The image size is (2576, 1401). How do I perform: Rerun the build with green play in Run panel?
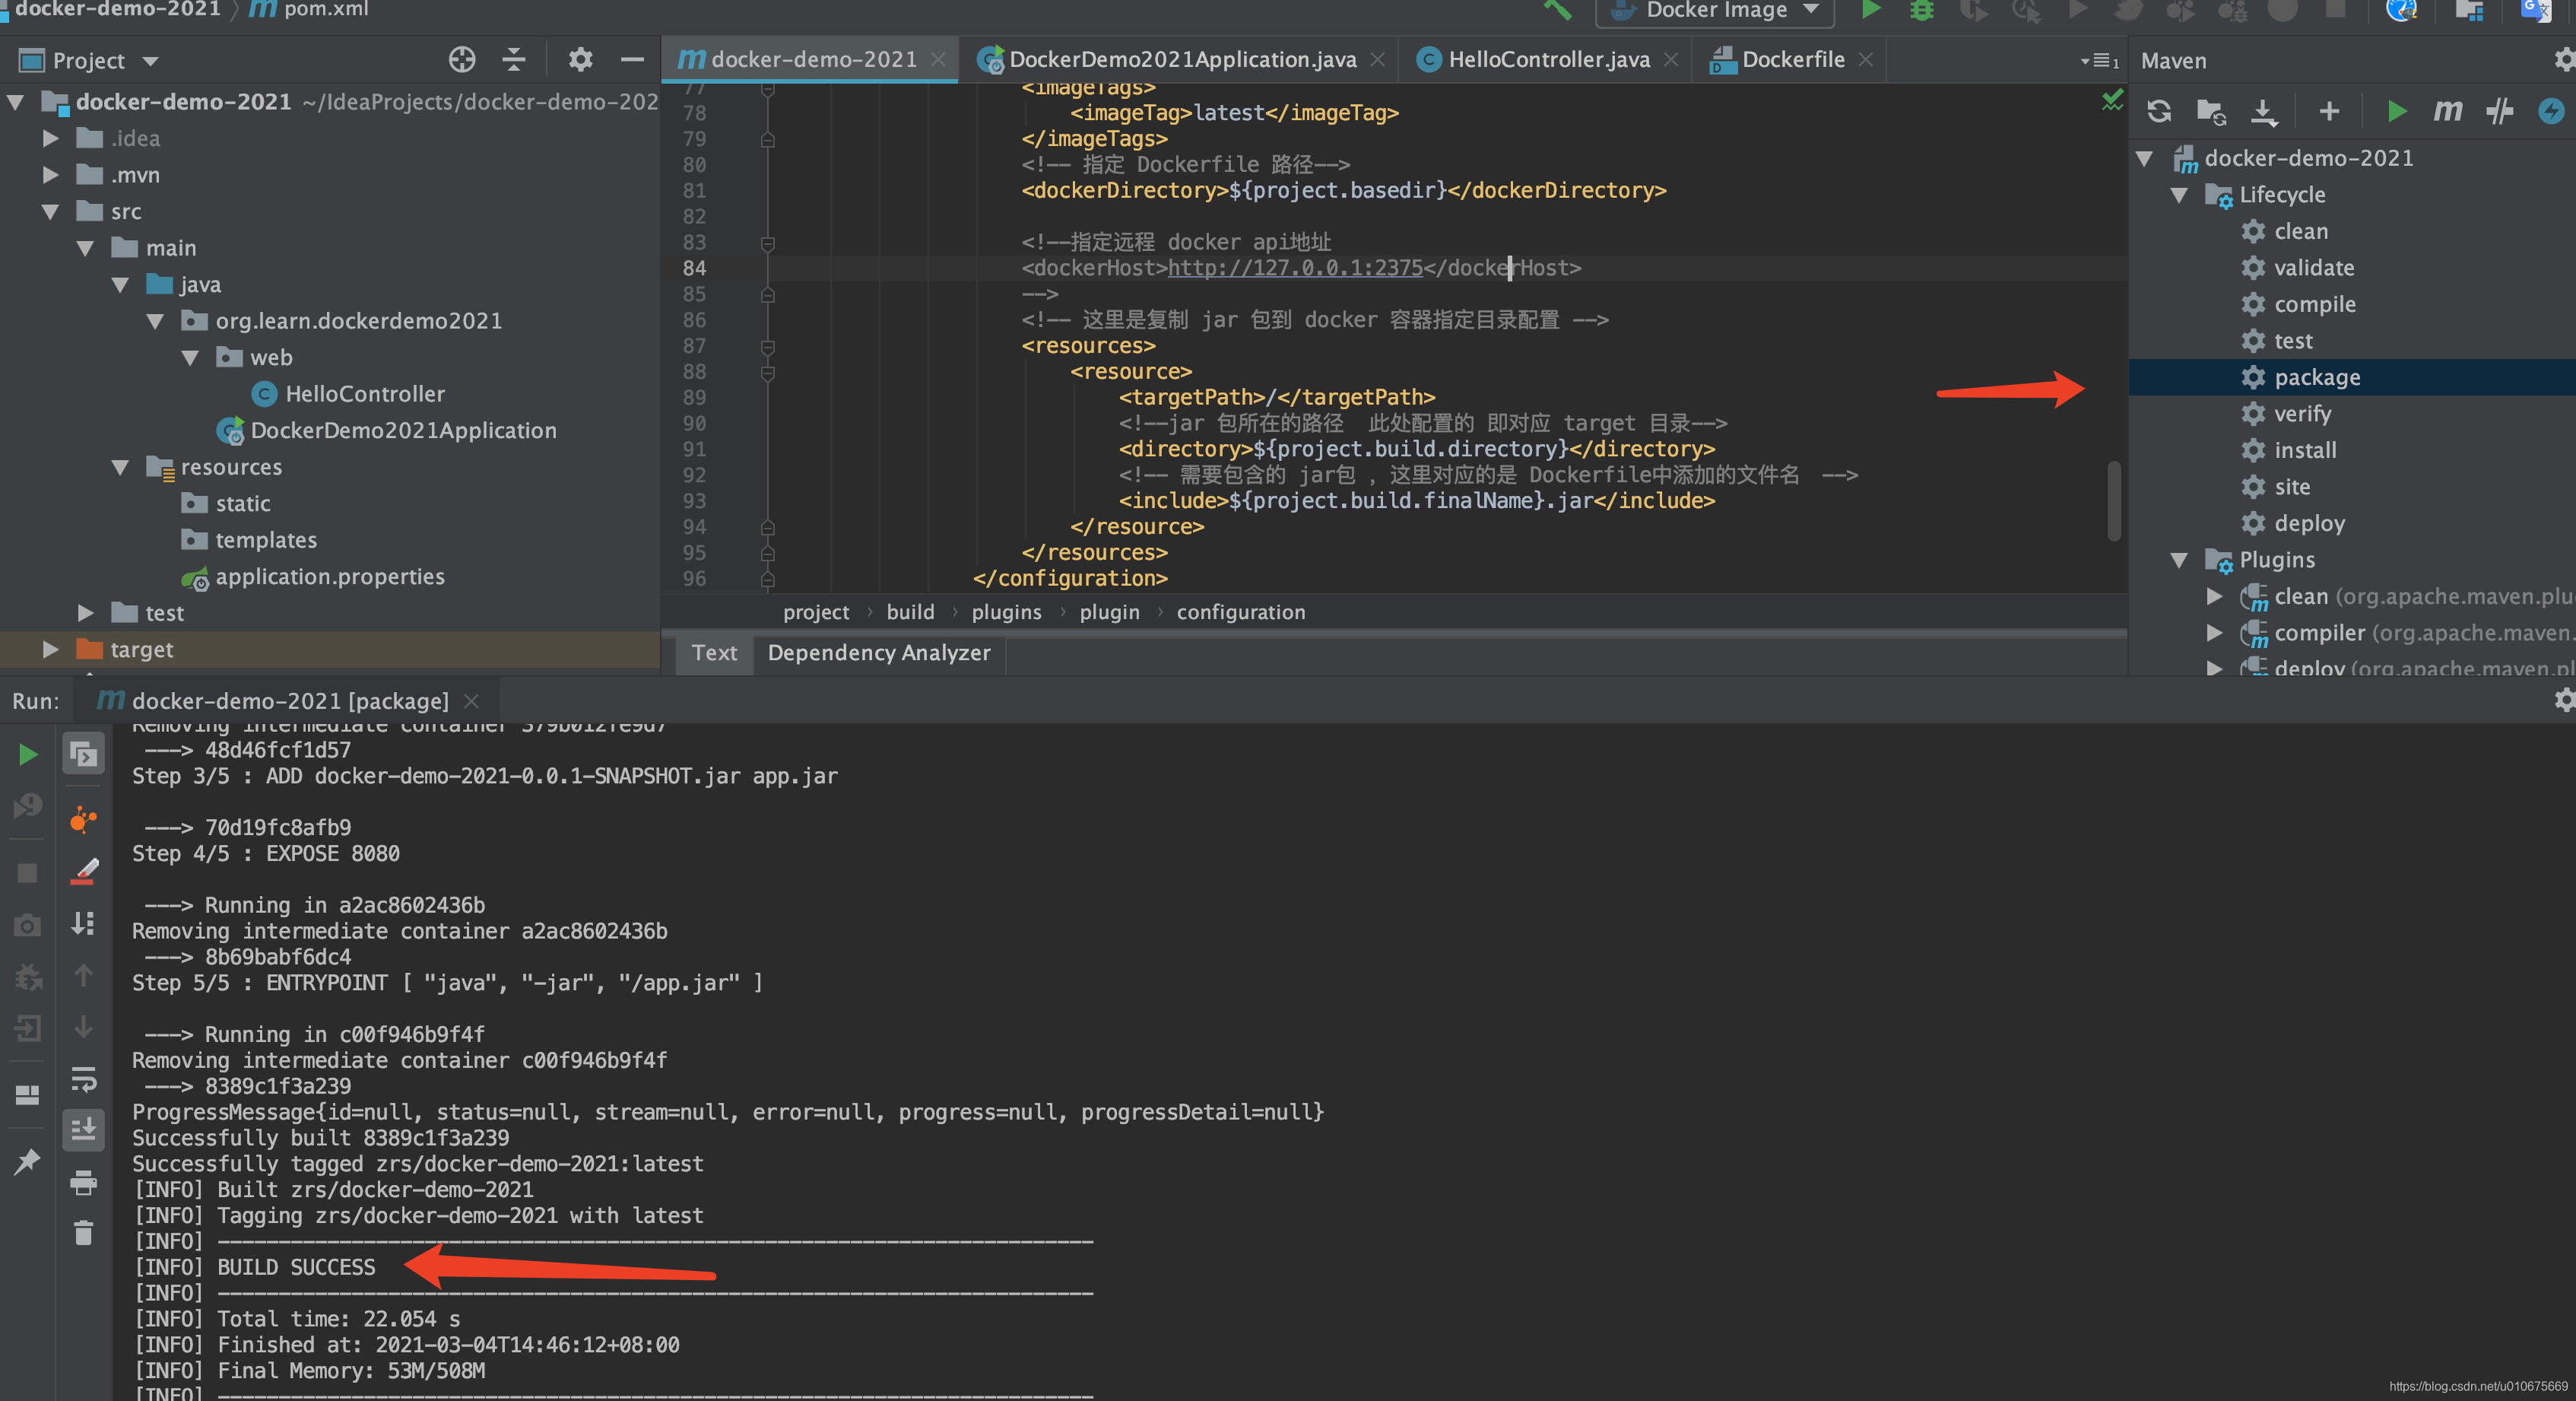pos(28,755)
